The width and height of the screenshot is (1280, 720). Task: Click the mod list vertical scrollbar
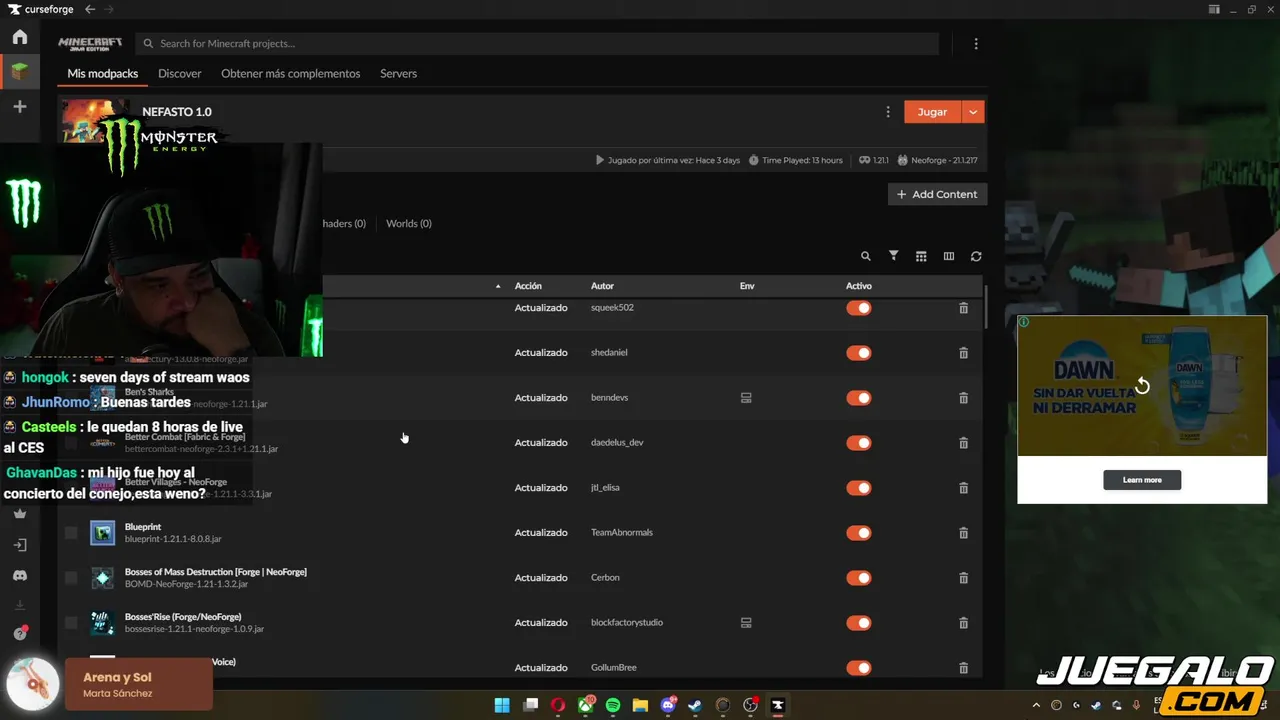(985, 308)
